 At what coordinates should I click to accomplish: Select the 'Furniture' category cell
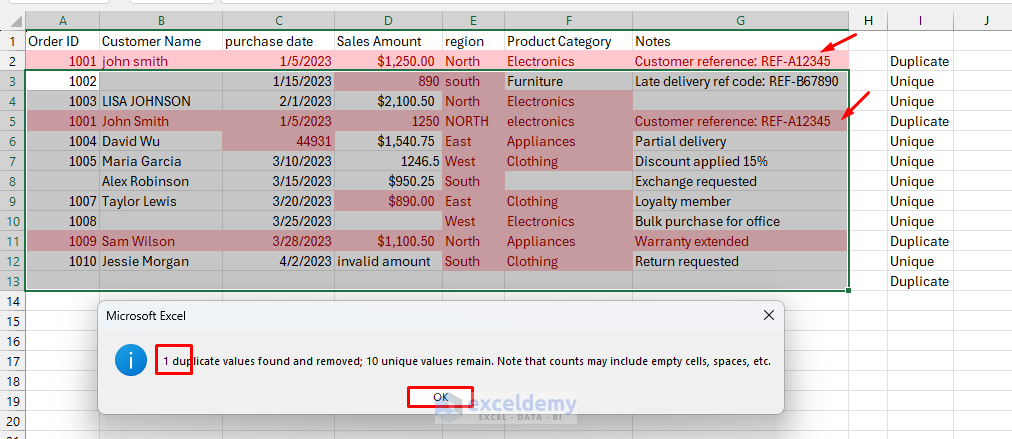[568, 81]
